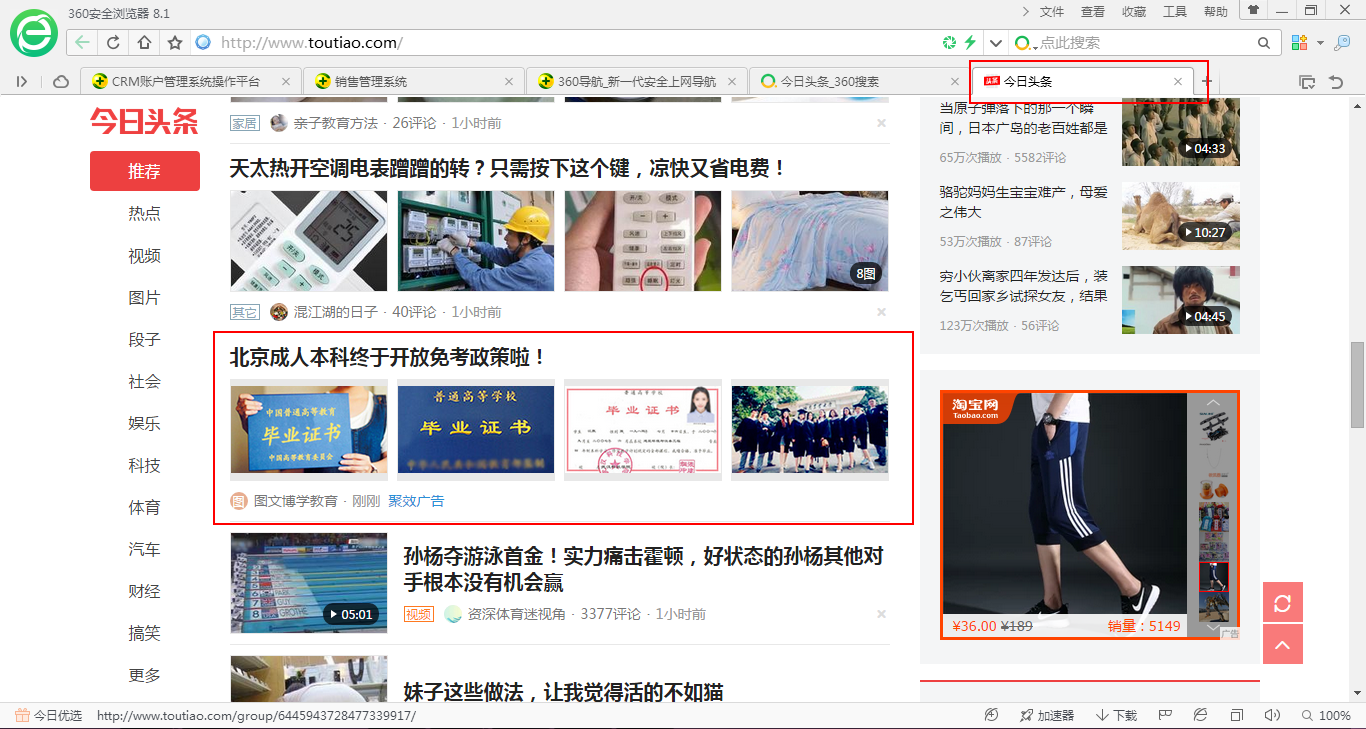Toggle extreme speed mode lightning icon

pyautogui.click(x=971, y=42)
